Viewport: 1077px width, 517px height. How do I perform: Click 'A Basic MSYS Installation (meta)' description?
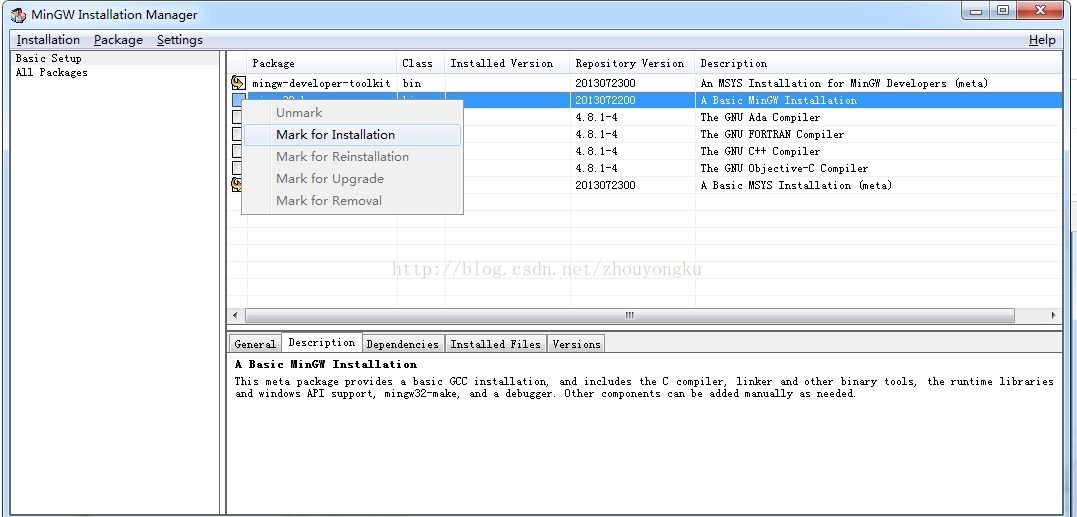click(795, 185)
